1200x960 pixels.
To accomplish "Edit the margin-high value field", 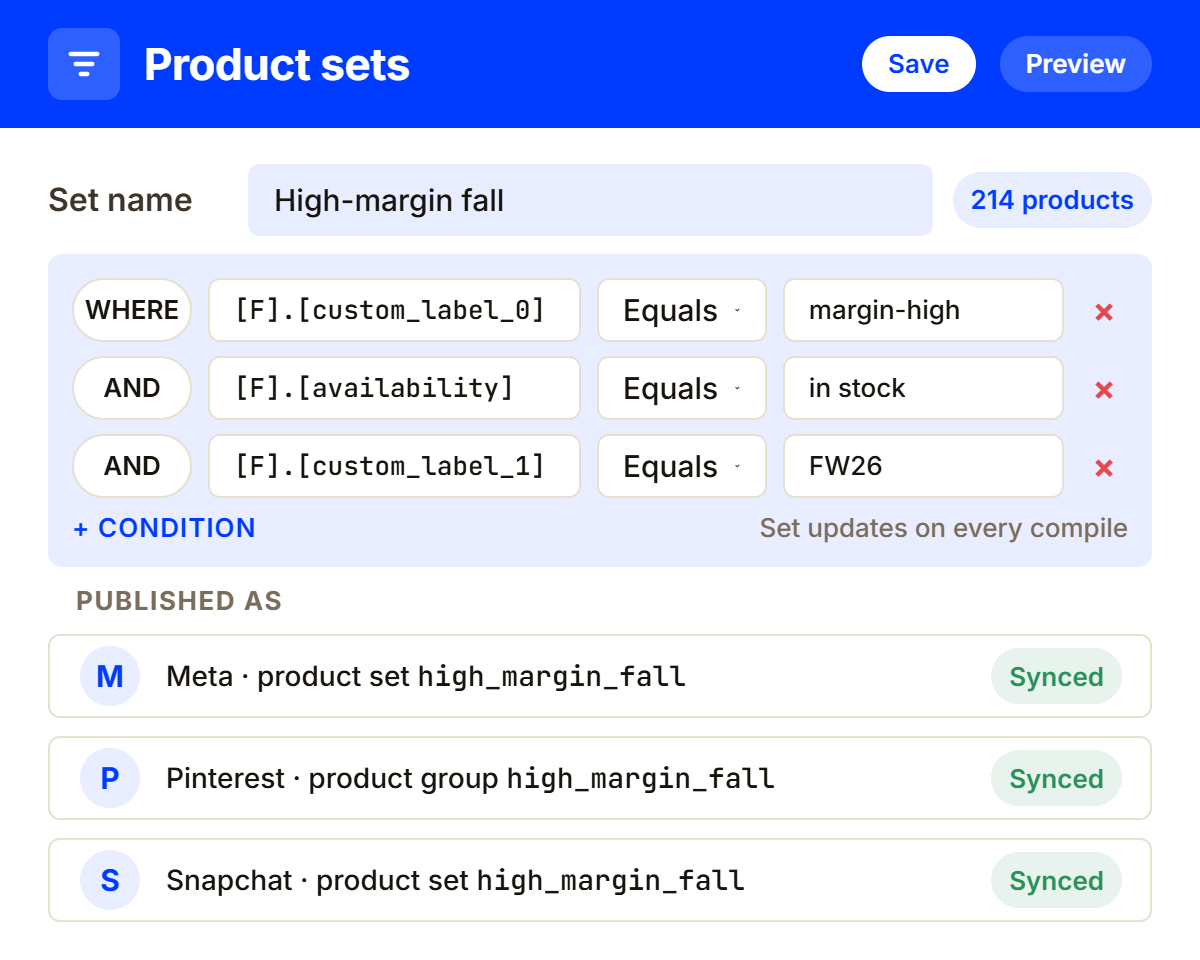I will tap(923, 310).
